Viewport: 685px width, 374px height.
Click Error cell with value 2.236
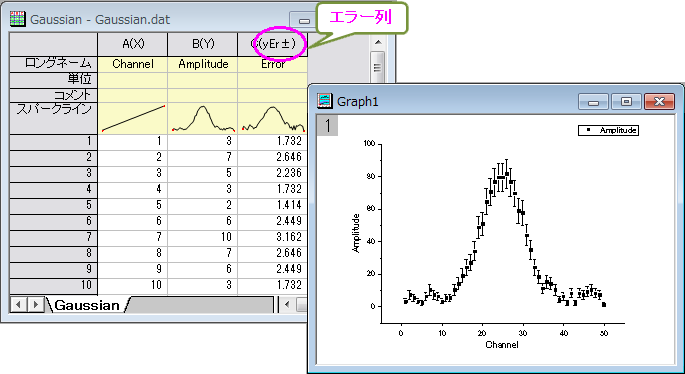click(x=273, y=173)
